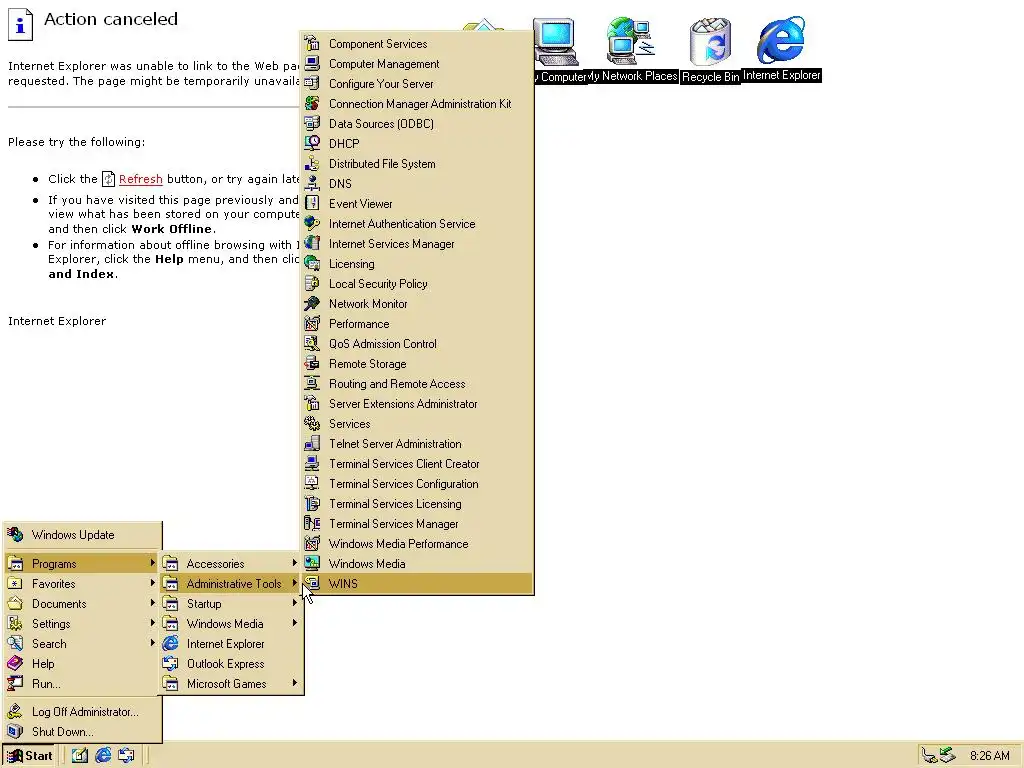
Task: Click the Show Desktop quick launch icon
Action: point(80,756)
